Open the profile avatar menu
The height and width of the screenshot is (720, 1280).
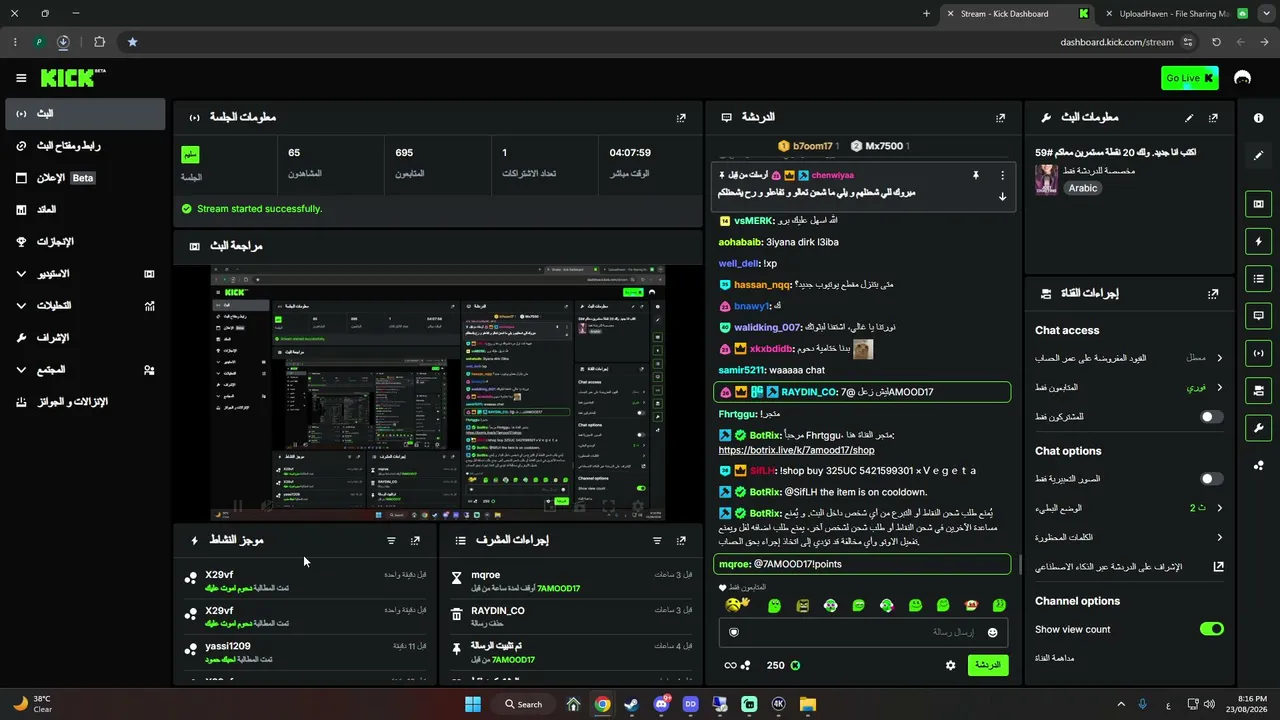click(x=1243, y=78)
